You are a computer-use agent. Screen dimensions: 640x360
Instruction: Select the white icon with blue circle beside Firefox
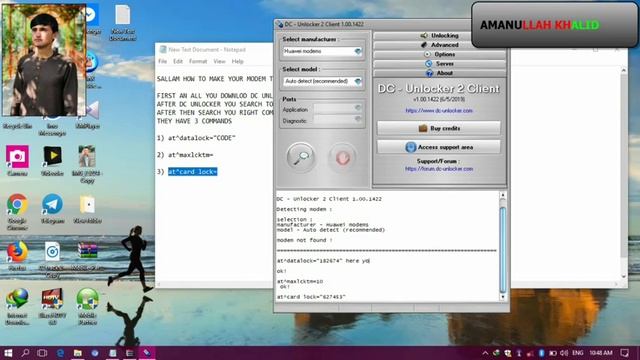[52, 259]
